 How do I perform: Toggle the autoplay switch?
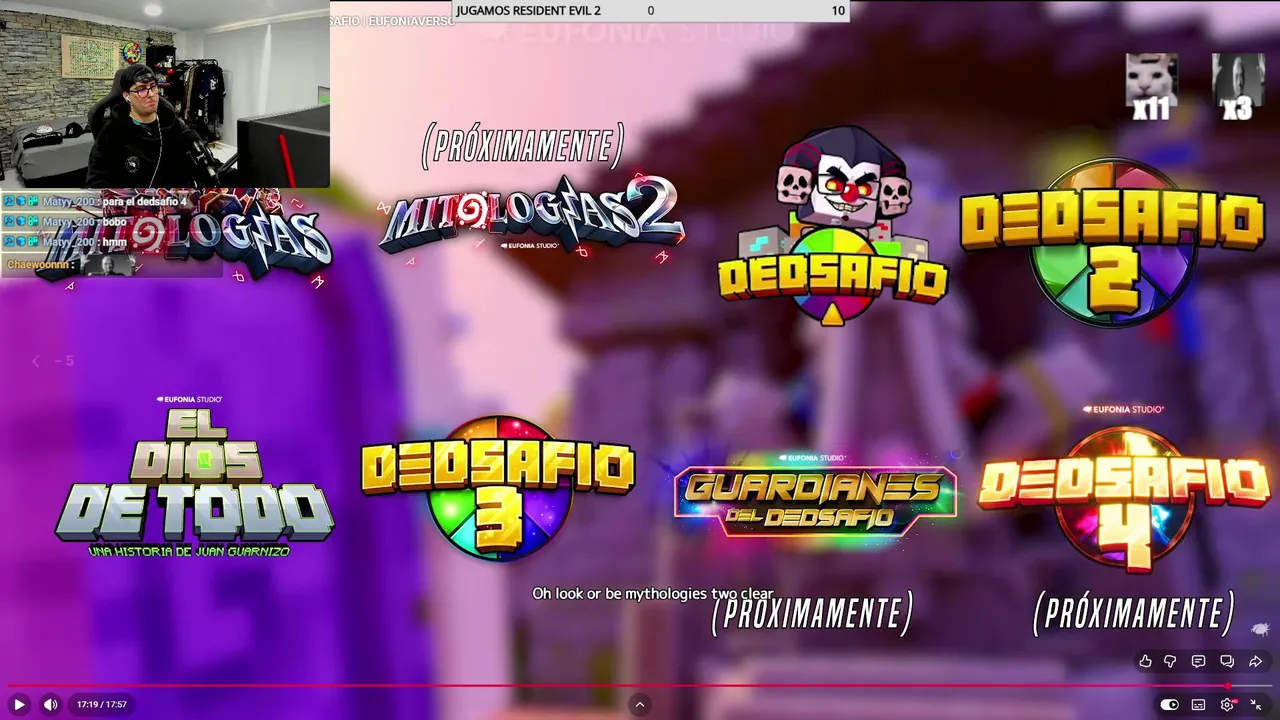pos(1169,704)
